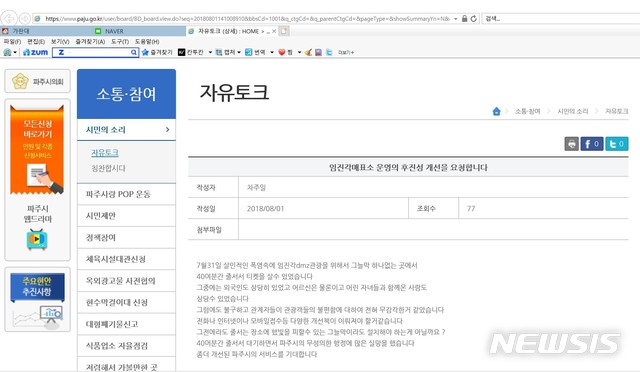Open the 식품업소 자율점검 menu item
640x372 pixels.
(126, 346)
